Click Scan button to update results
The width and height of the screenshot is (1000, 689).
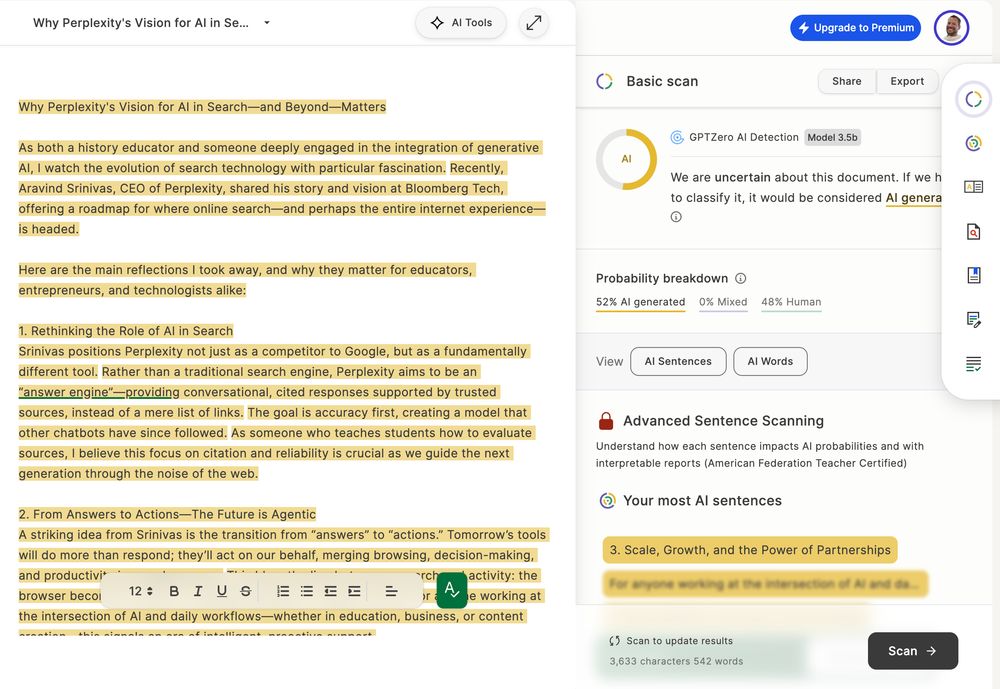point(913,651)
